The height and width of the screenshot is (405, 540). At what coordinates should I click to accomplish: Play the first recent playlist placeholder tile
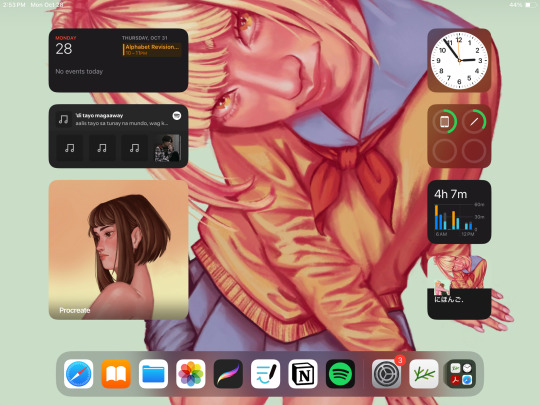(x=70, y=148)
